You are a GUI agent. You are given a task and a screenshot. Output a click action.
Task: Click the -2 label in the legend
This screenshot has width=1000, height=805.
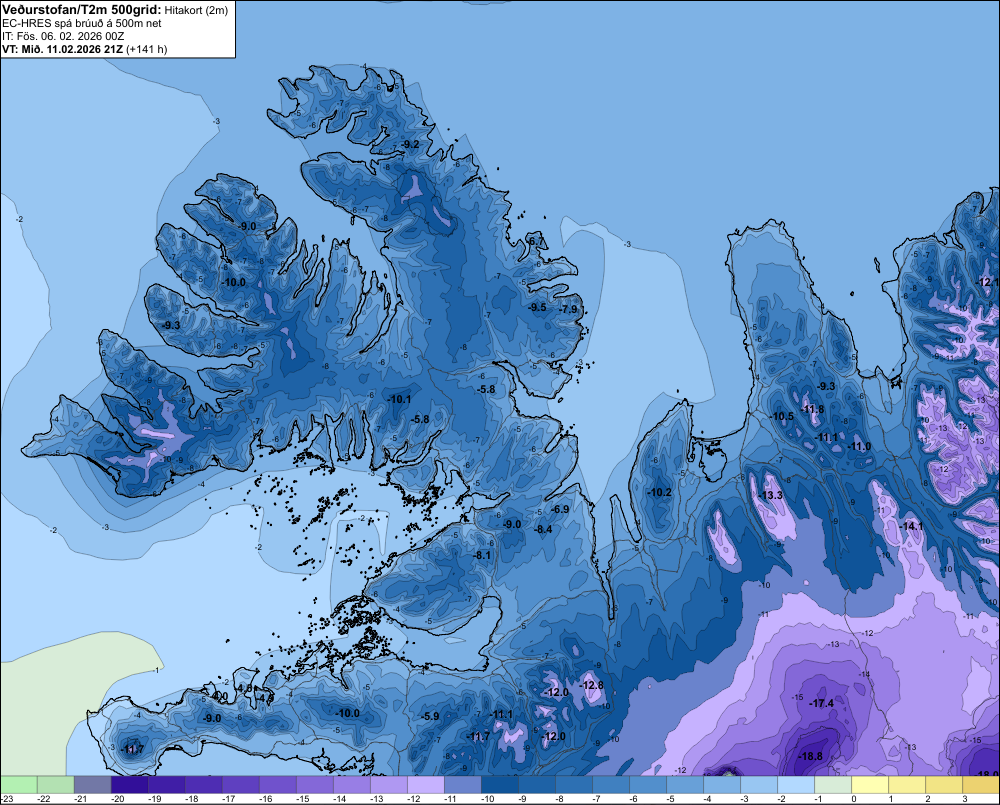pos(782,799)
